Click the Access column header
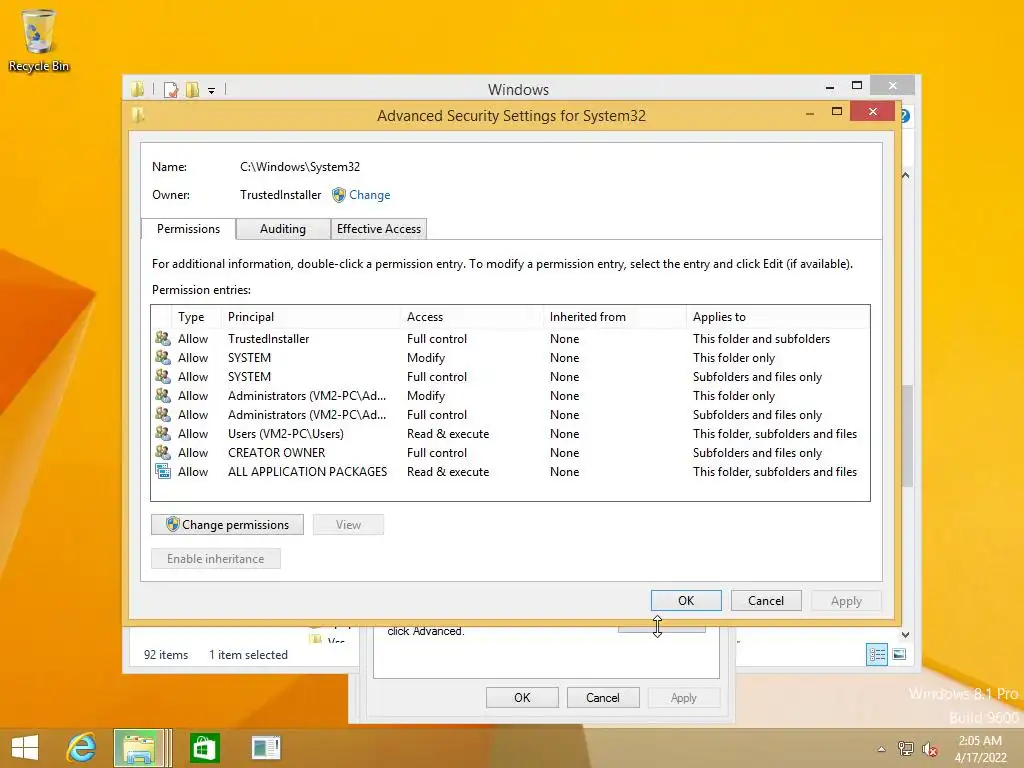The width and height of the screenshot is (1024, 768). pyautogui.click(x=472, y=317)
